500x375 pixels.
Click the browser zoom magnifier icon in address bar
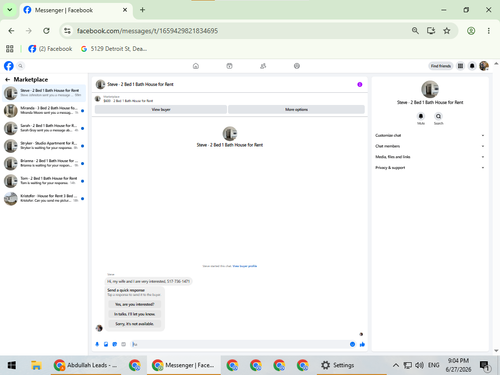point(415,31)
